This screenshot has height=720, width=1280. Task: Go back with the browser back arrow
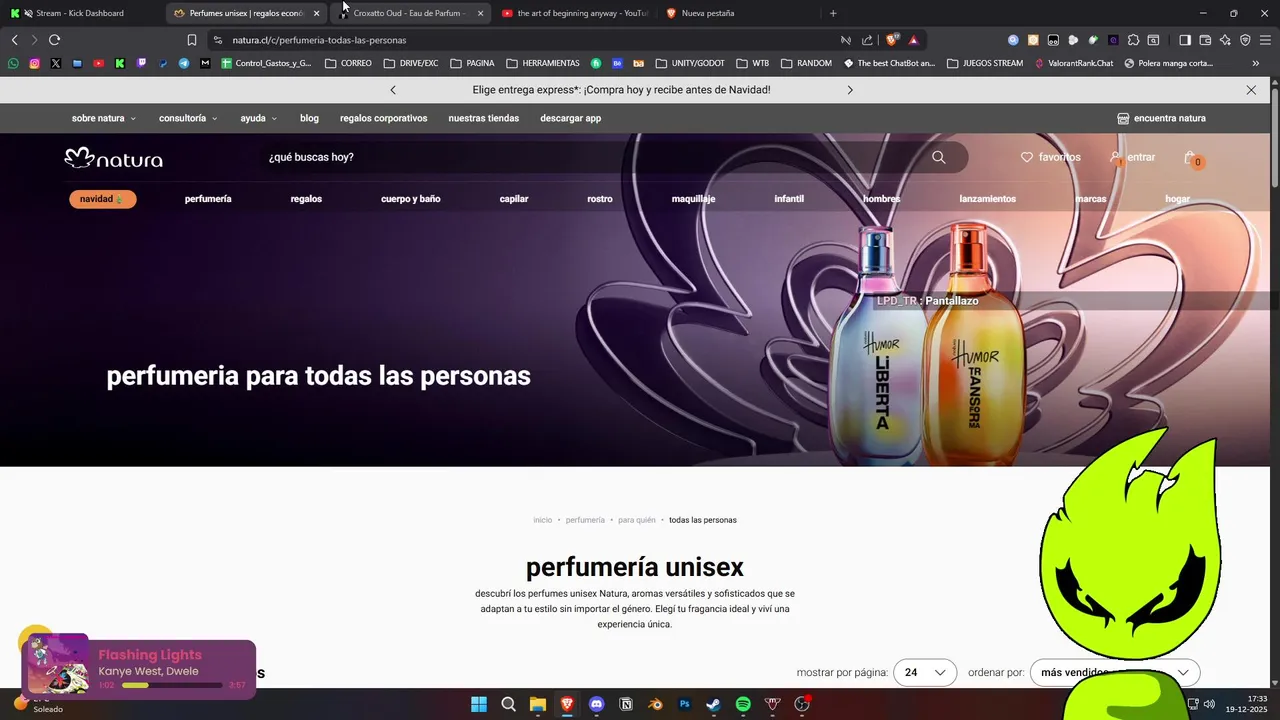tap(14, 40)
